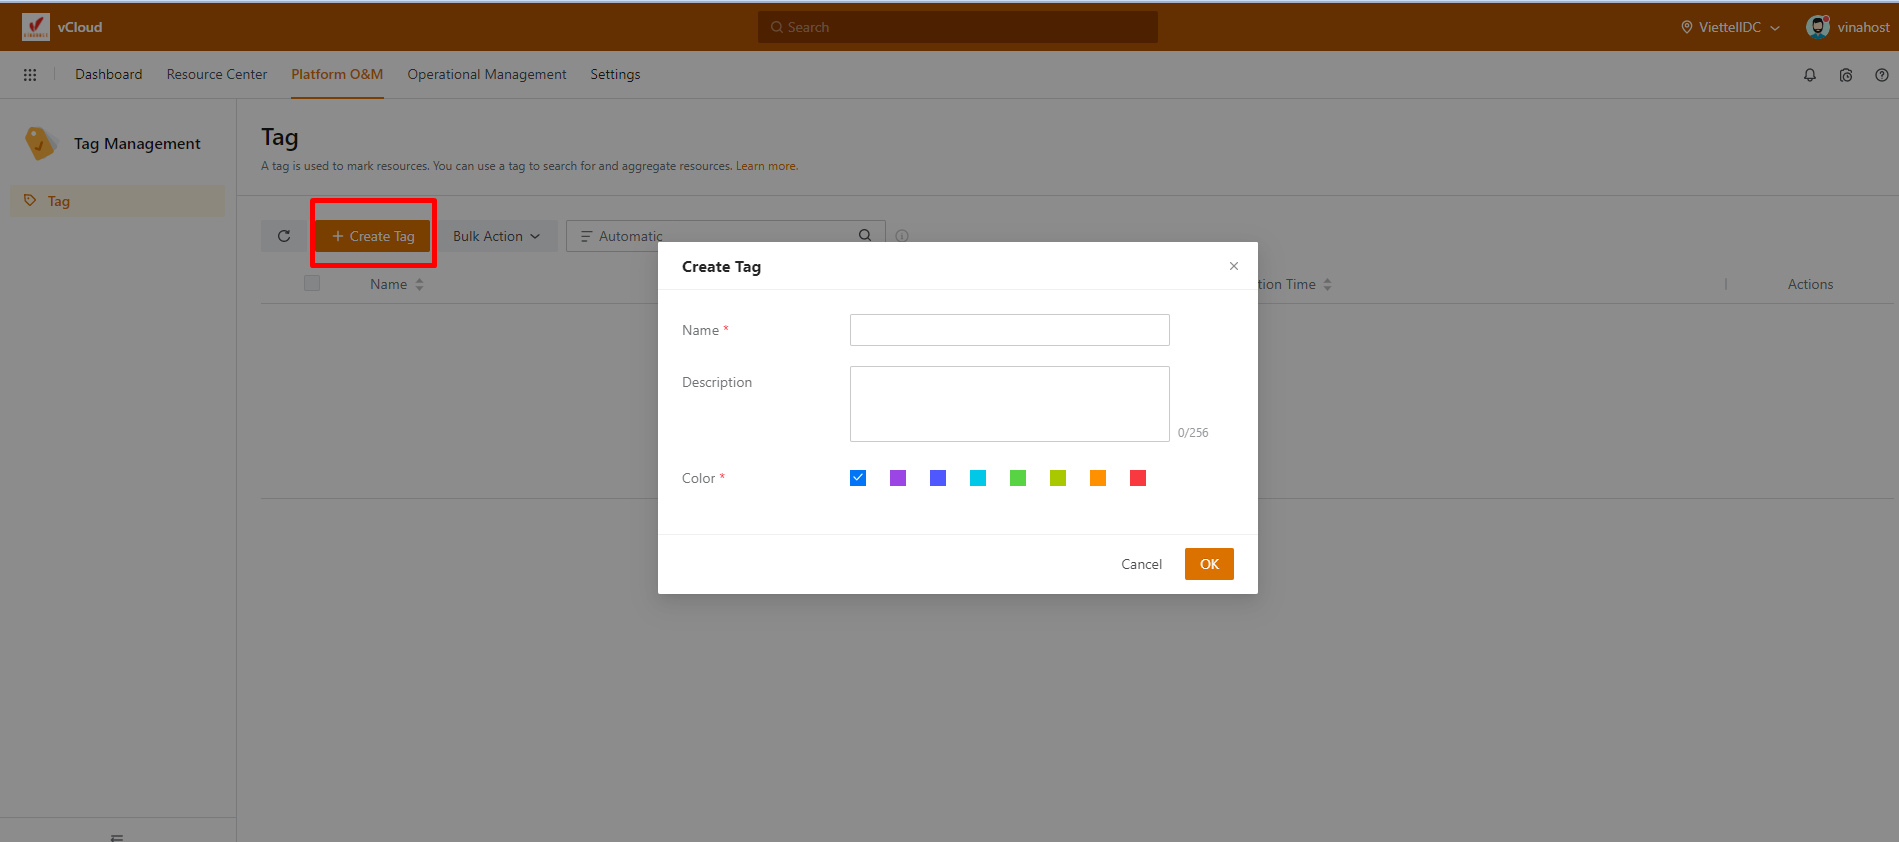Open the help question mark icon
The image size is (1899, 842).
[x=1881, y=75]
